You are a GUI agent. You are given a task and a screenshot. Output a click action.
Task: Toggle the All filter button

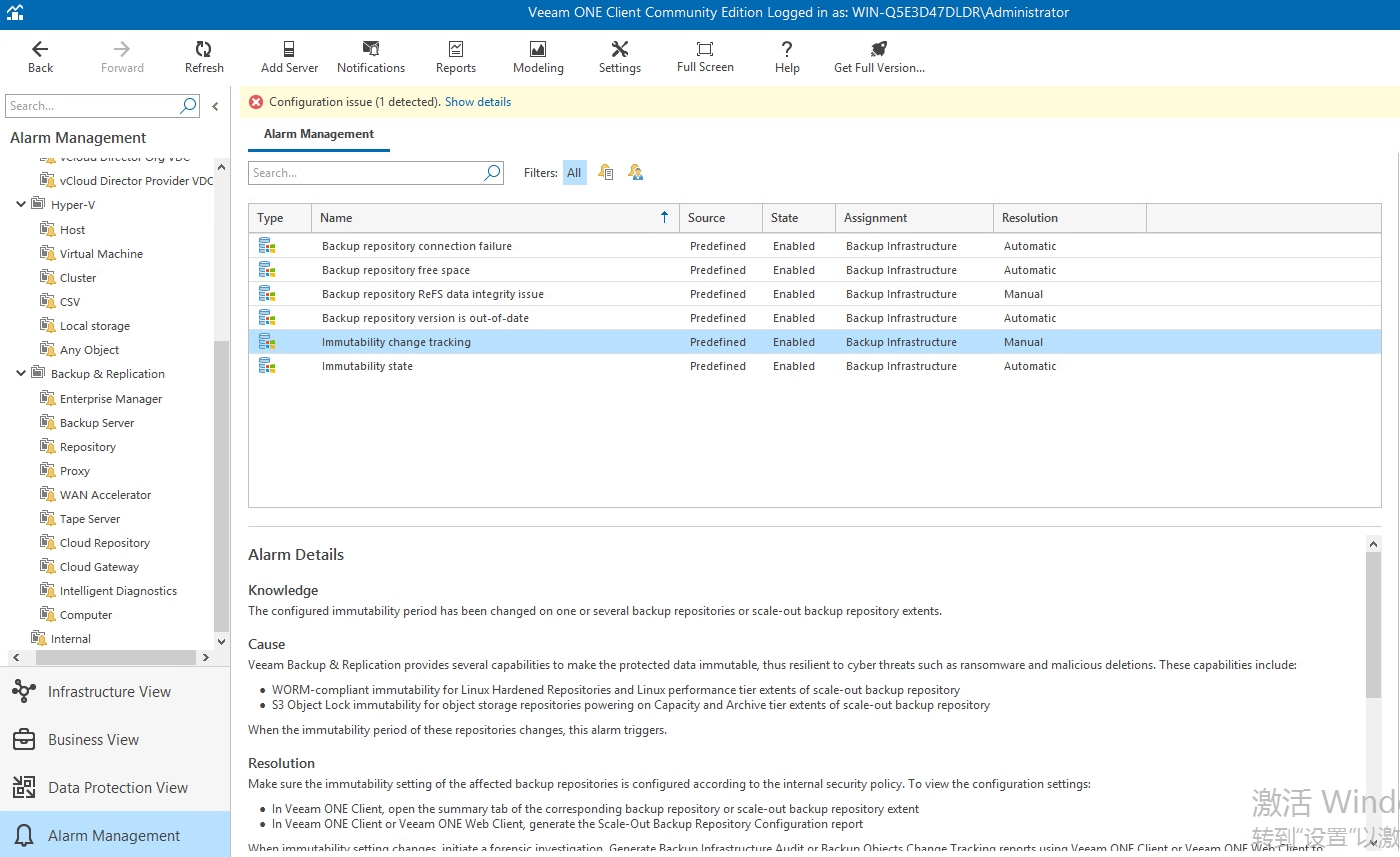tap(574, 173)
